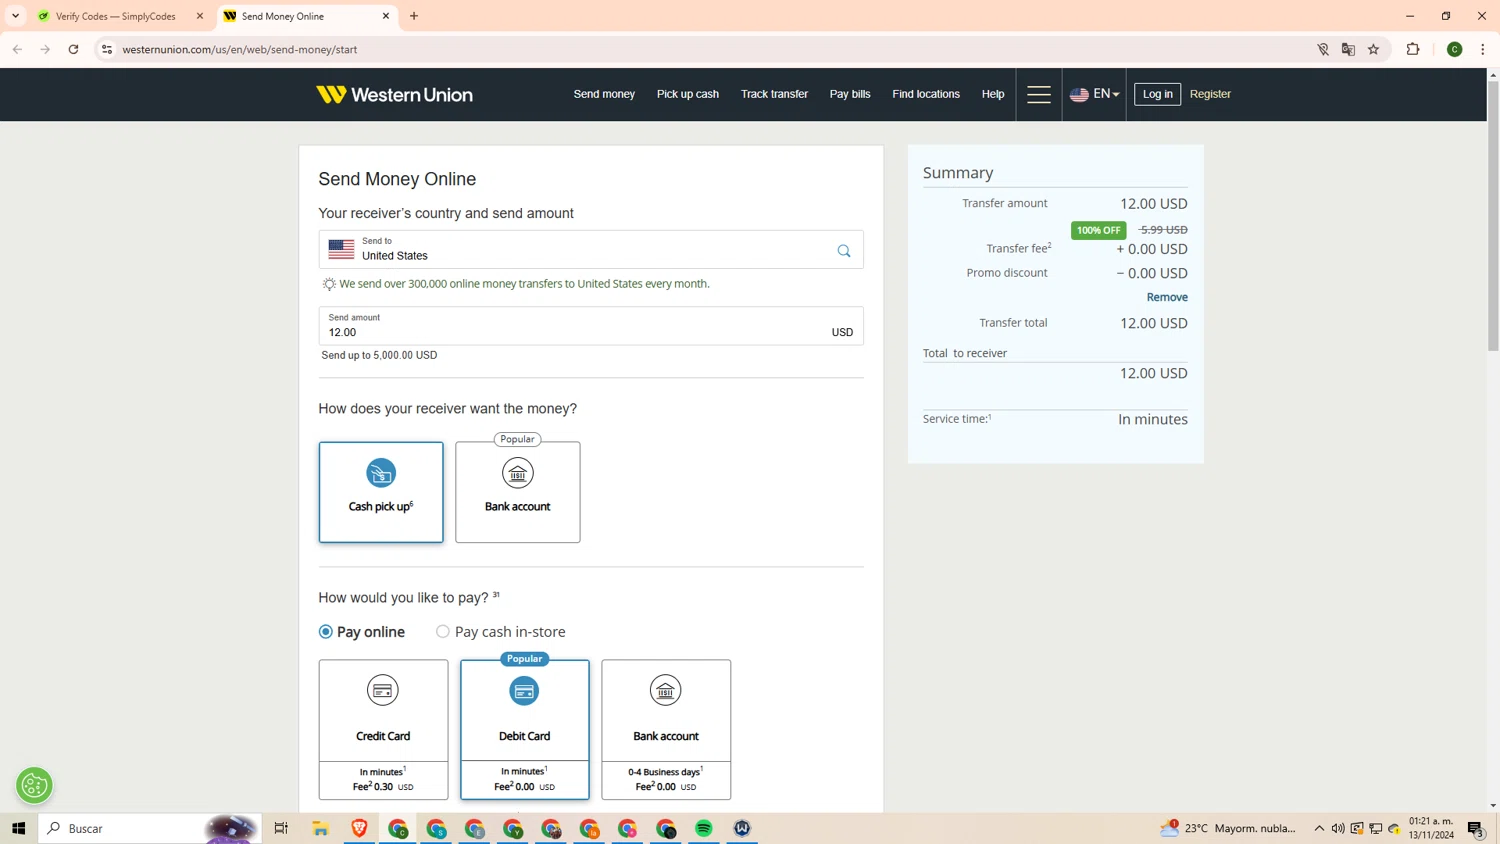This screenshot has height=844, width=1500.
Task: Click the Bank account payment icon
Action: tap(666, 690)
